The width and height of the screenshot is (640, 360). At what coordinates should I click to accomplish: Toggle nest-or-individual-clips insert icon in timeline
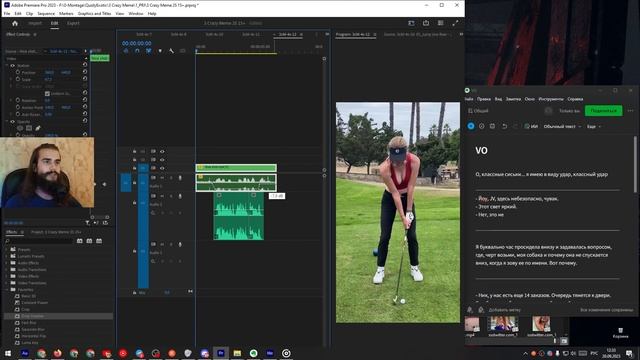click(126, 51)
